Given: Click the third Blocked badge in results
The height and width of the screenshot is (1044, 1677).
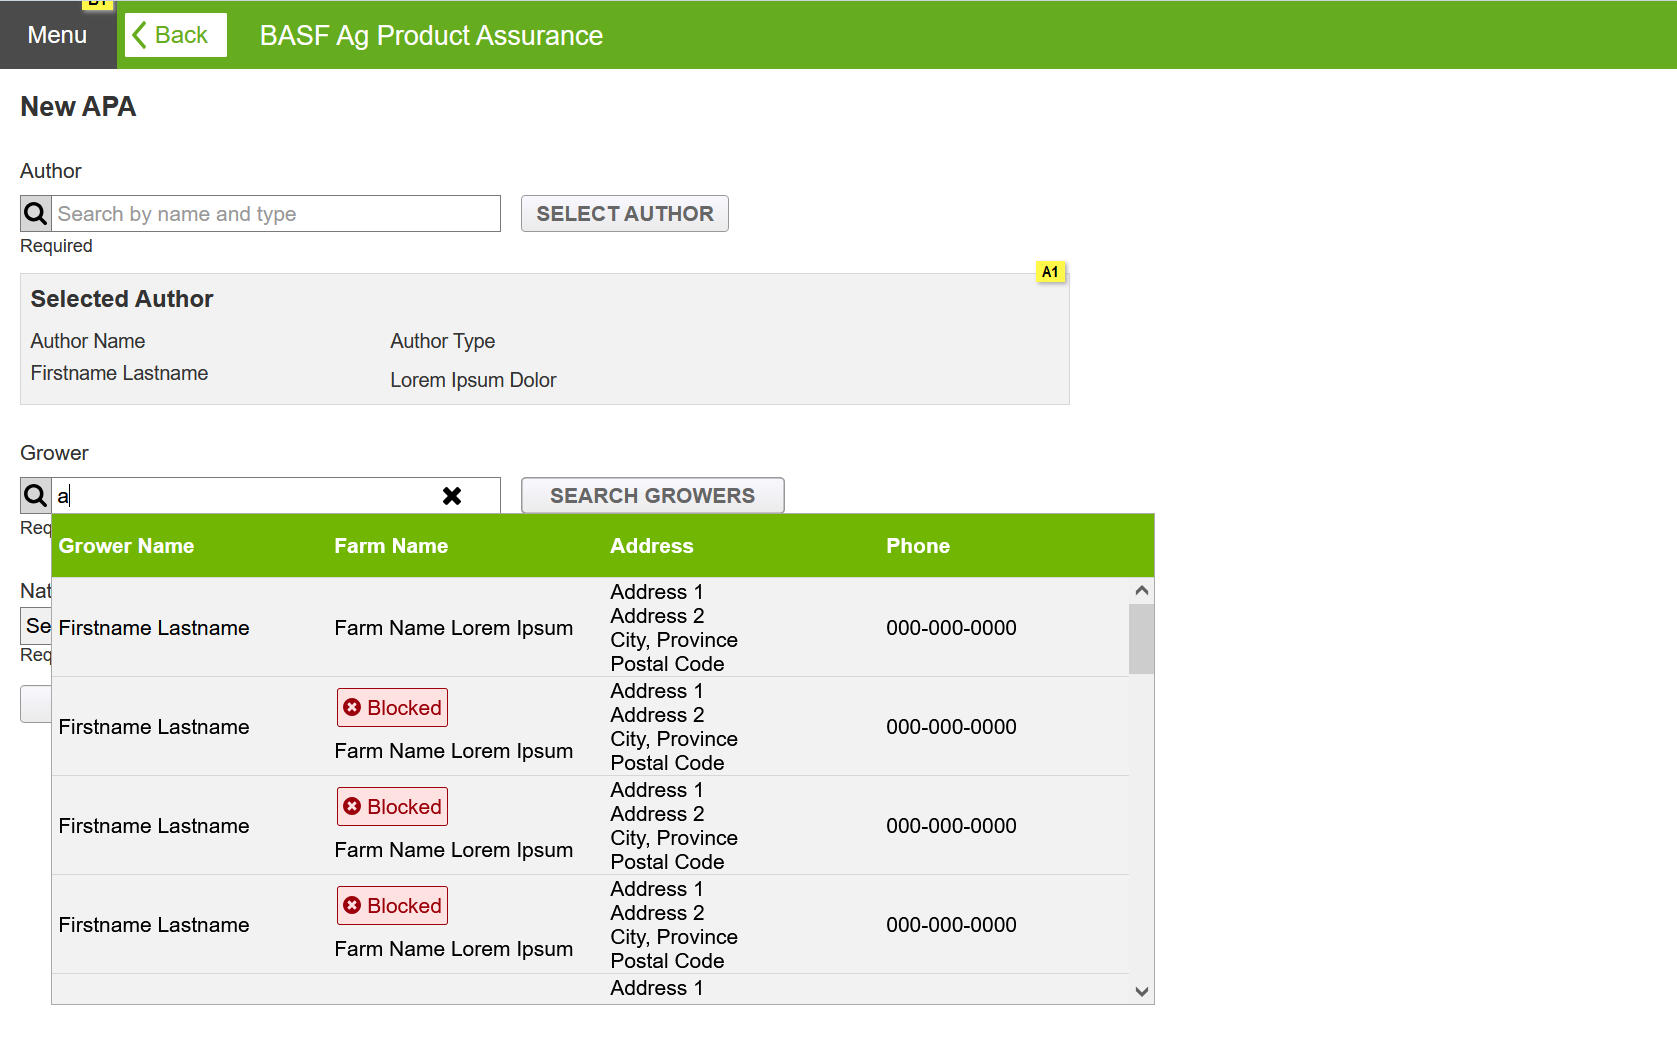Looking at the screenshot, I should pyautogui.click(x=392, y=906).
